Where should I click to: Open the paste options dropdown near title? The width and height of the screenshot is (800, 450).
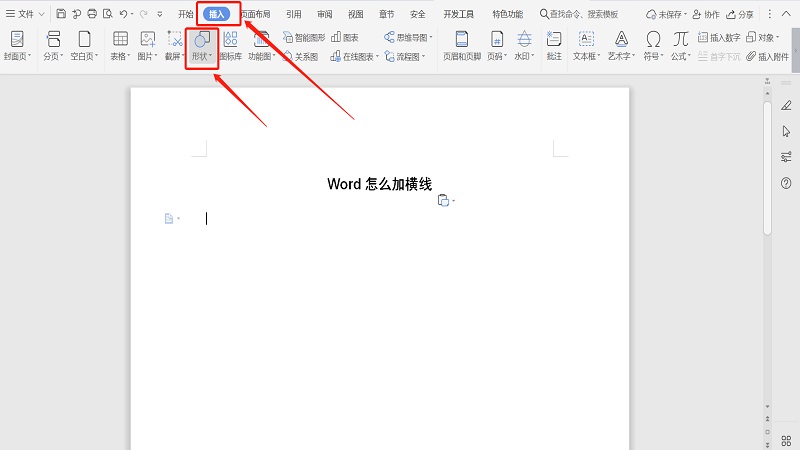(x=446, y=201)
